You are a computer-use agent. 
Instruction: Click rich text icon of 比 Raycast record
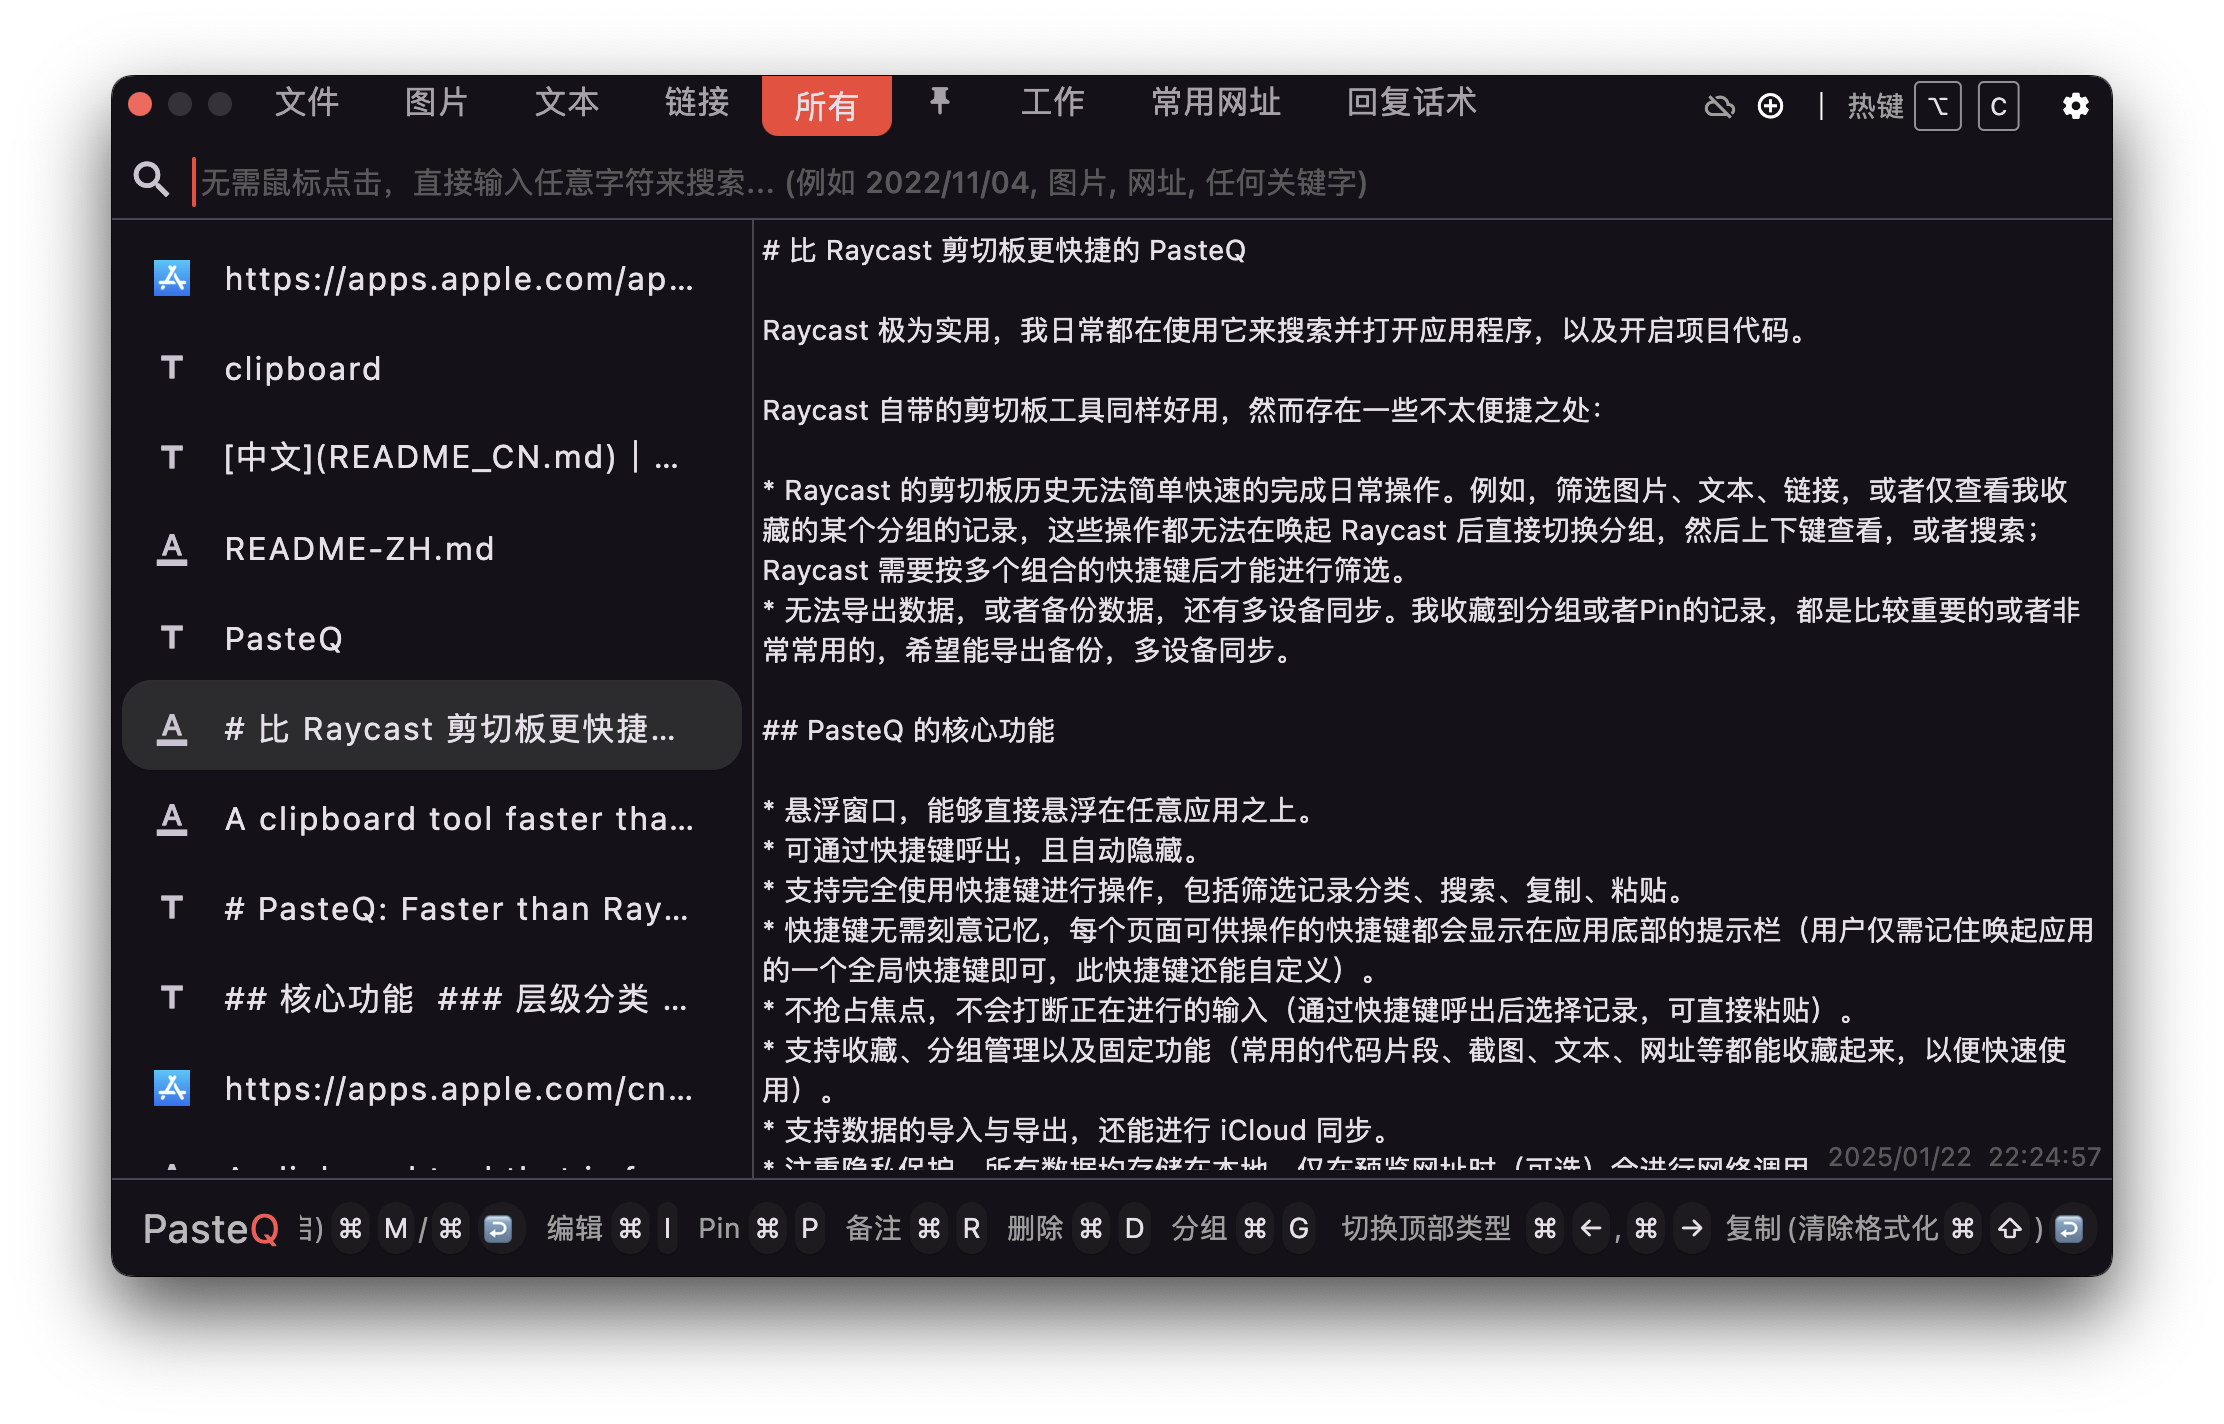pos(172,728)
